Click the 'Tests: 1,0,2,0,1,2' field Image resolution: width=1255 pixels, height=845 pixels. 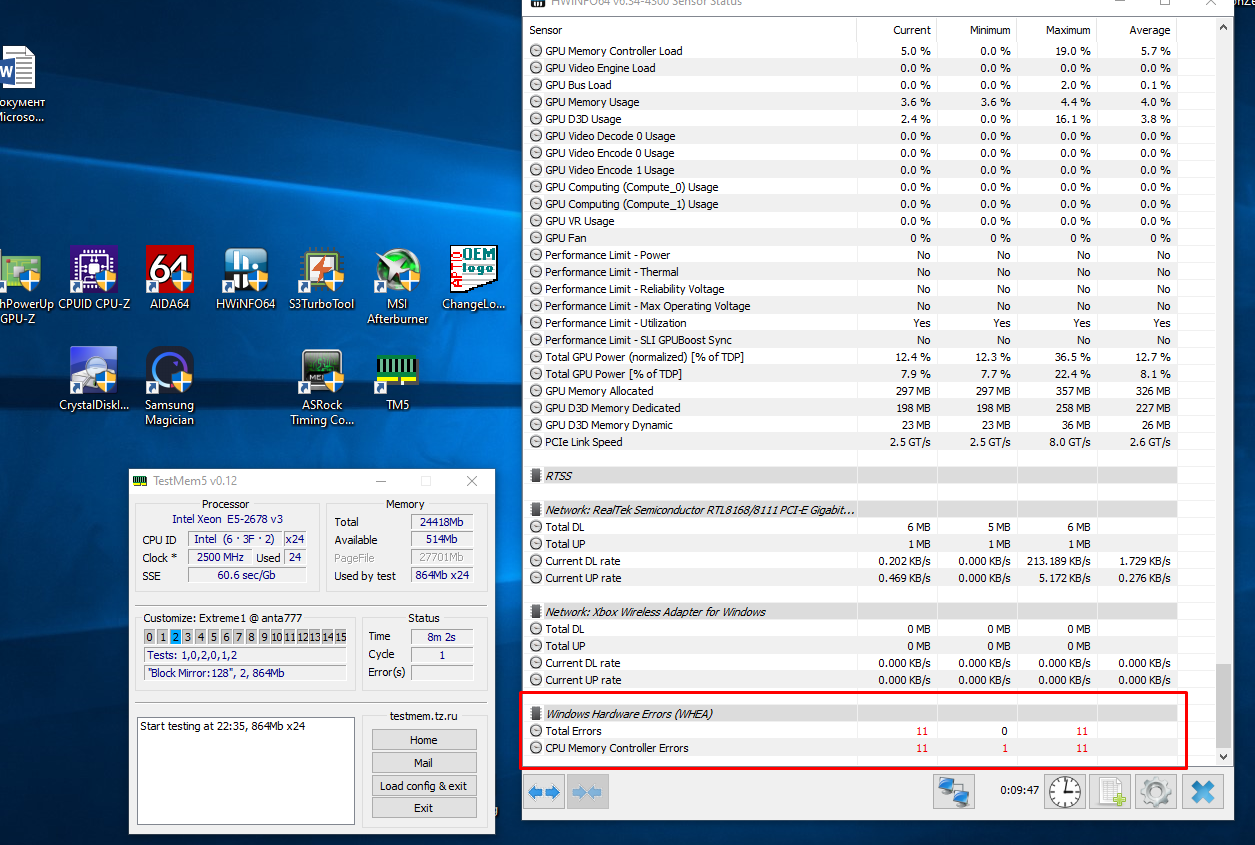point(245,655)
